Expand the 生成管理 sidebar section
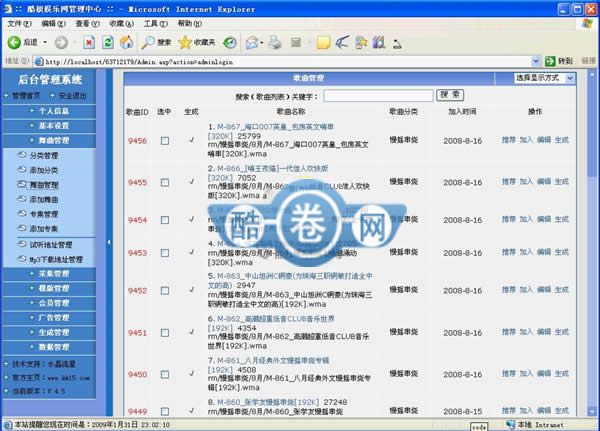The image size is (600, 431). pos(49,332)
